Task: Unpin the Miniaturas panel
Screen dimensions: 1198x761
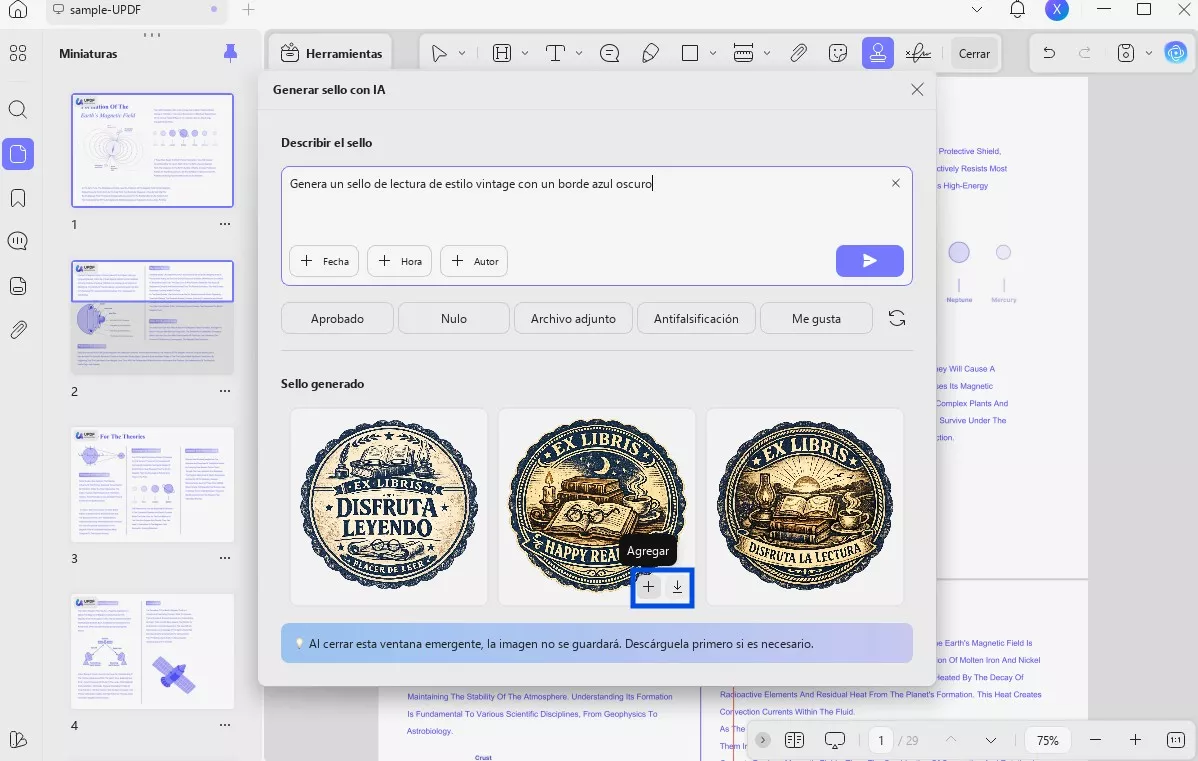Action: click(x=231, y=53)
